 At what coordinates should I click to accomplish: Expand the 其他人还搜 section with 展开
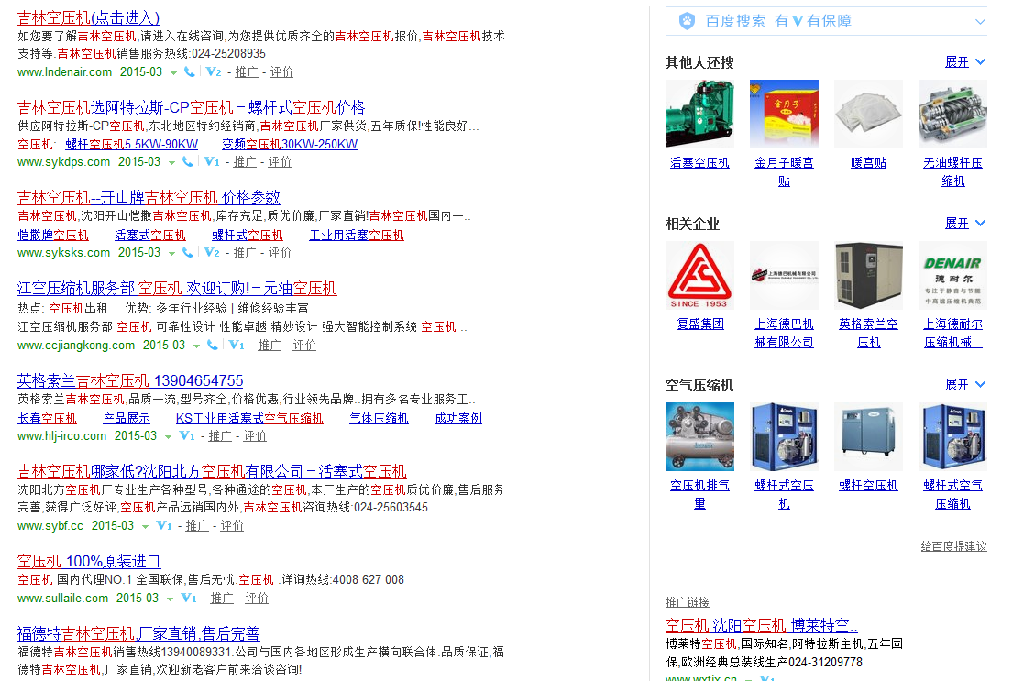click(x=965, y=62)
